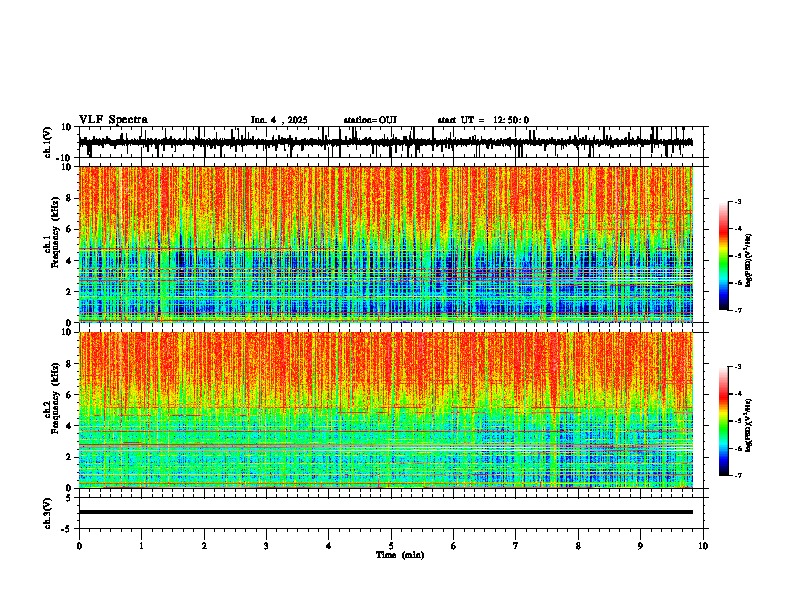Select the "ch.1(V)" vertical axis label
The image size is (792, 612).
click(48, 142)
